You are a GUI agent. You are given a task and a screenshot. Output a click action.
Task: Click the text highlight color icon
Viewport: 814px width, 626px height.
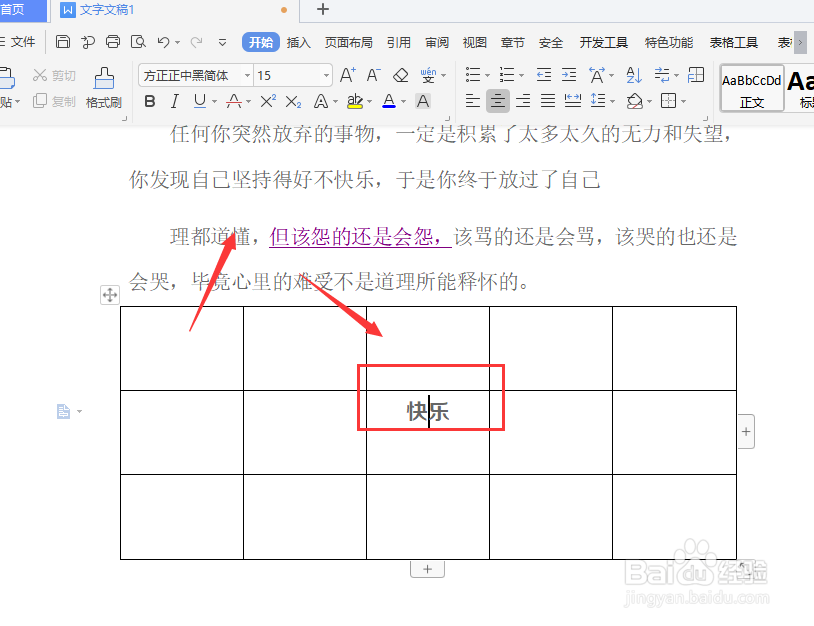[x=355, y=101]
